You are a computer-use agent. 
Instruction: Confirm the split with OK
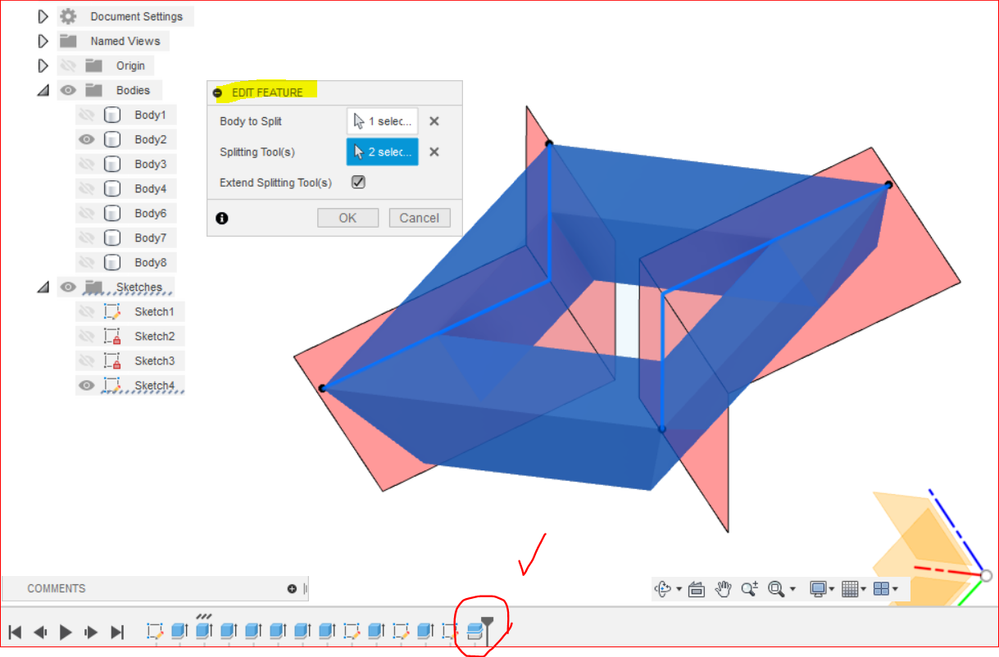point(348,218)
